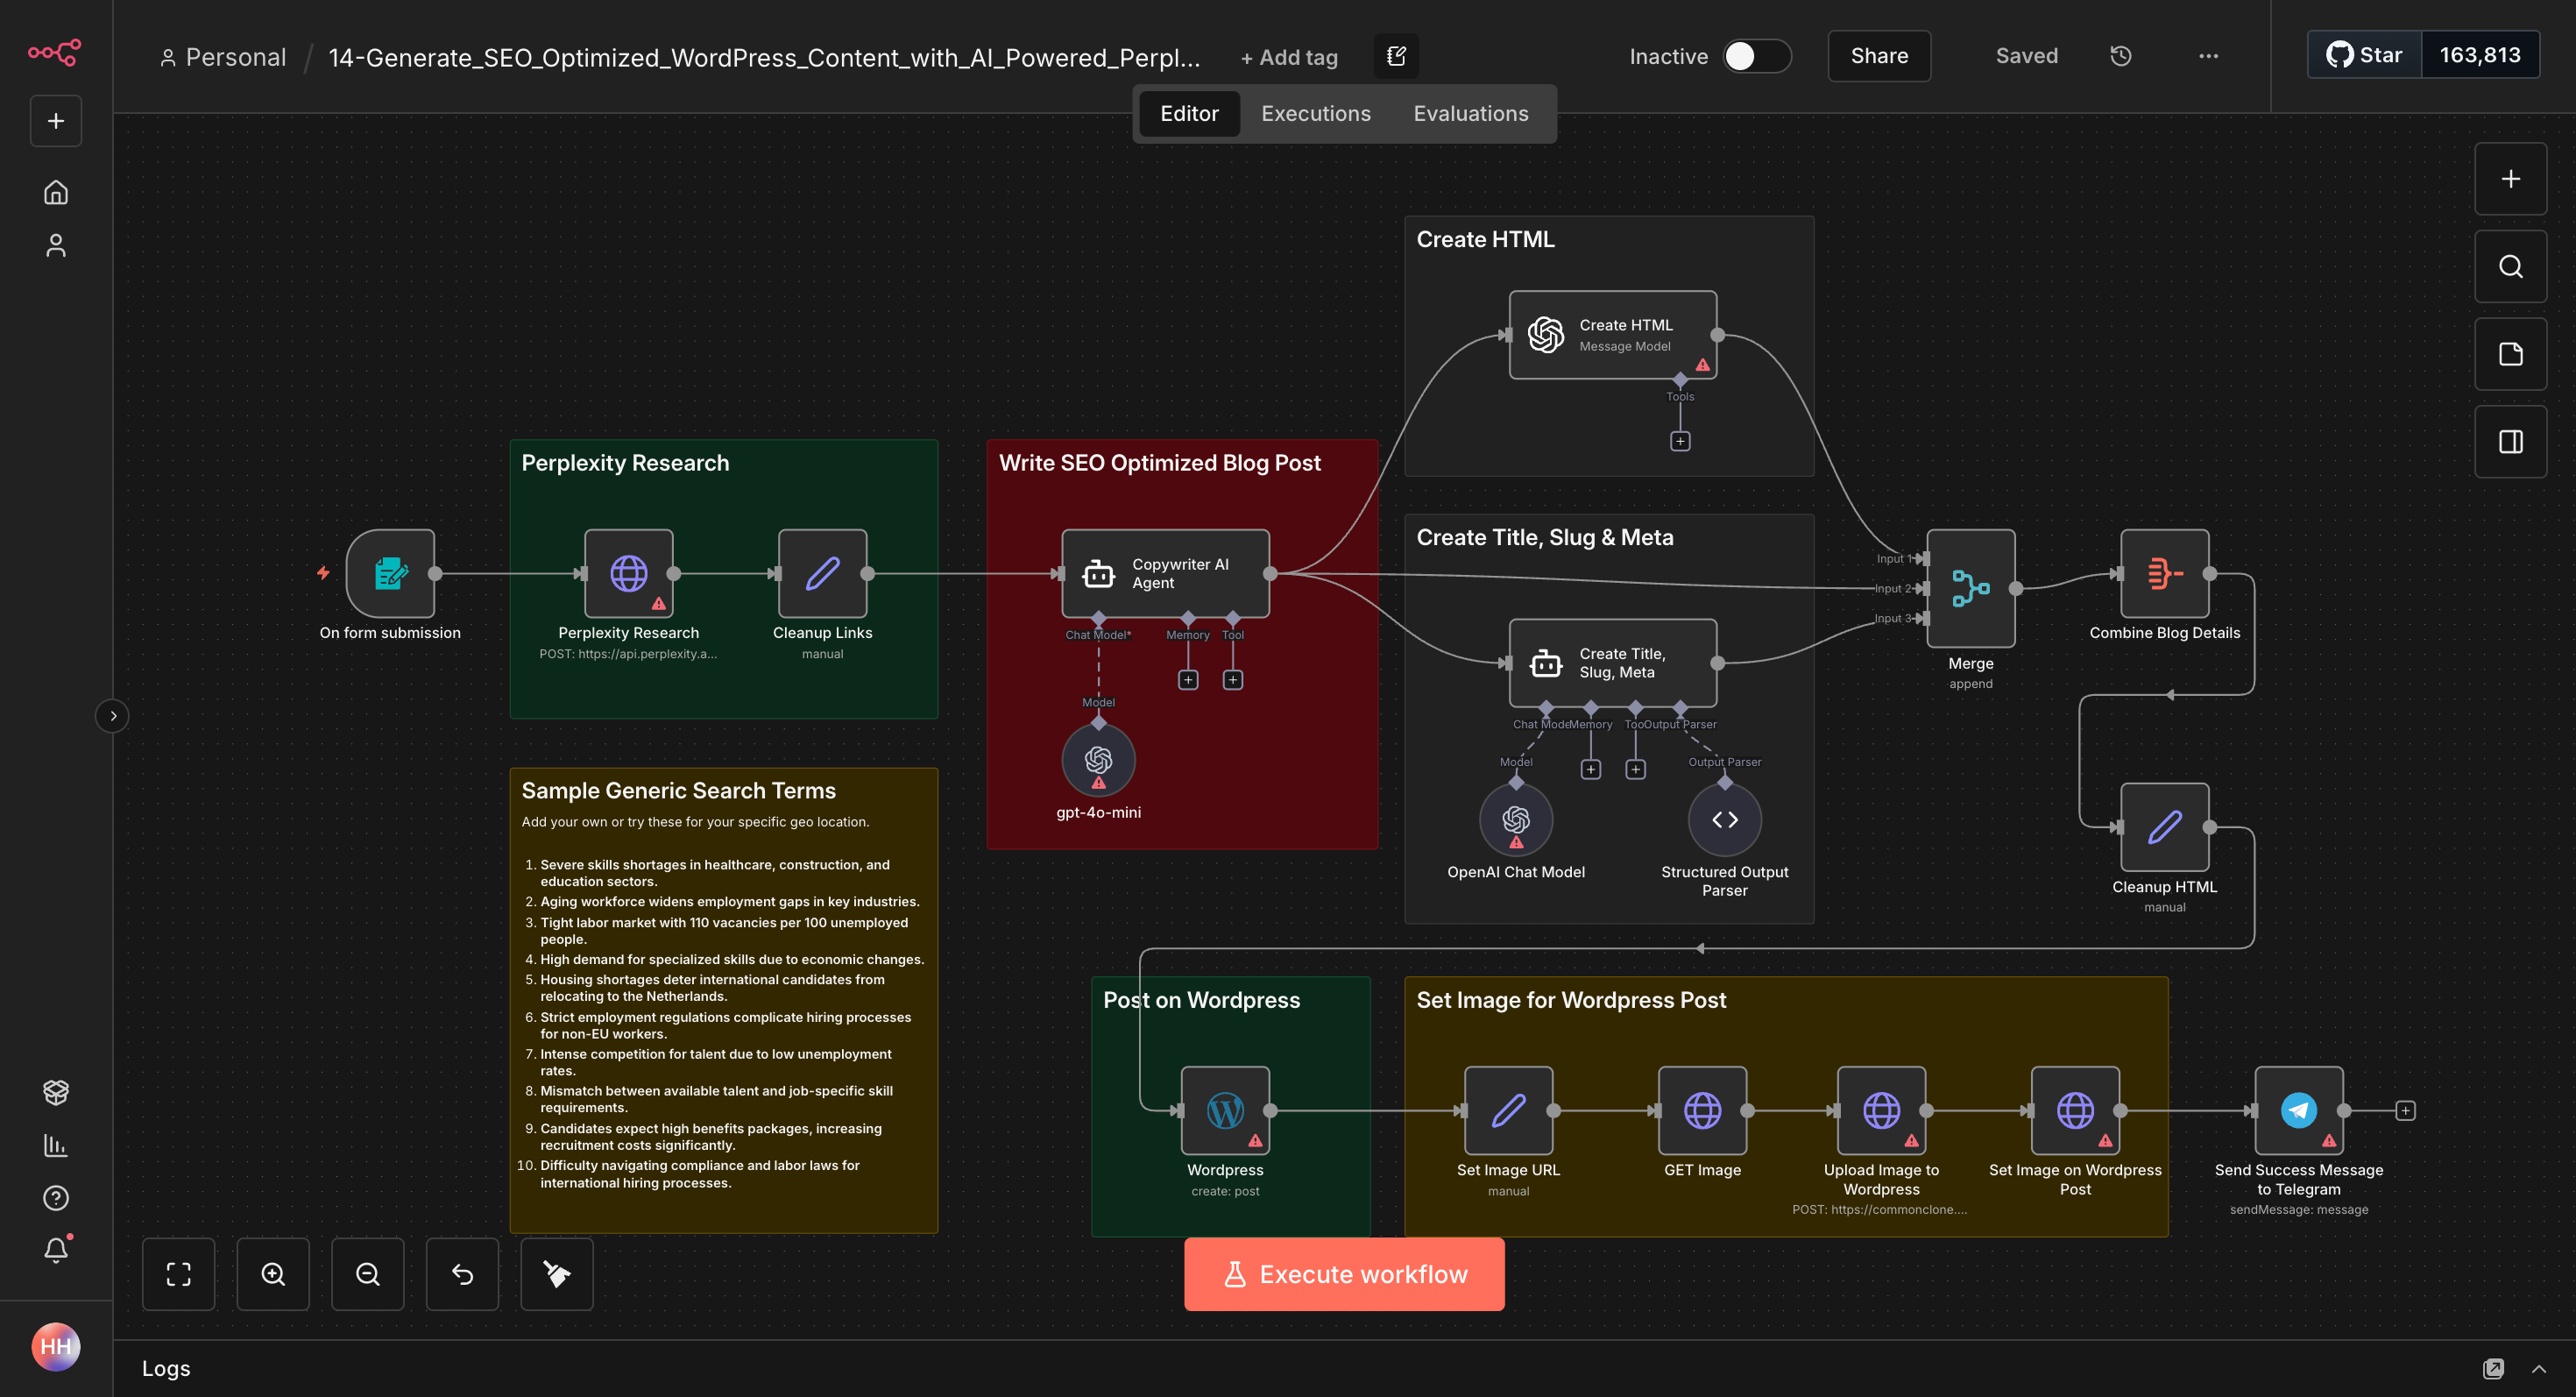Open the Merge append node
2576x1397 pixels.
pyautogui.click(x=1970, y=588)
